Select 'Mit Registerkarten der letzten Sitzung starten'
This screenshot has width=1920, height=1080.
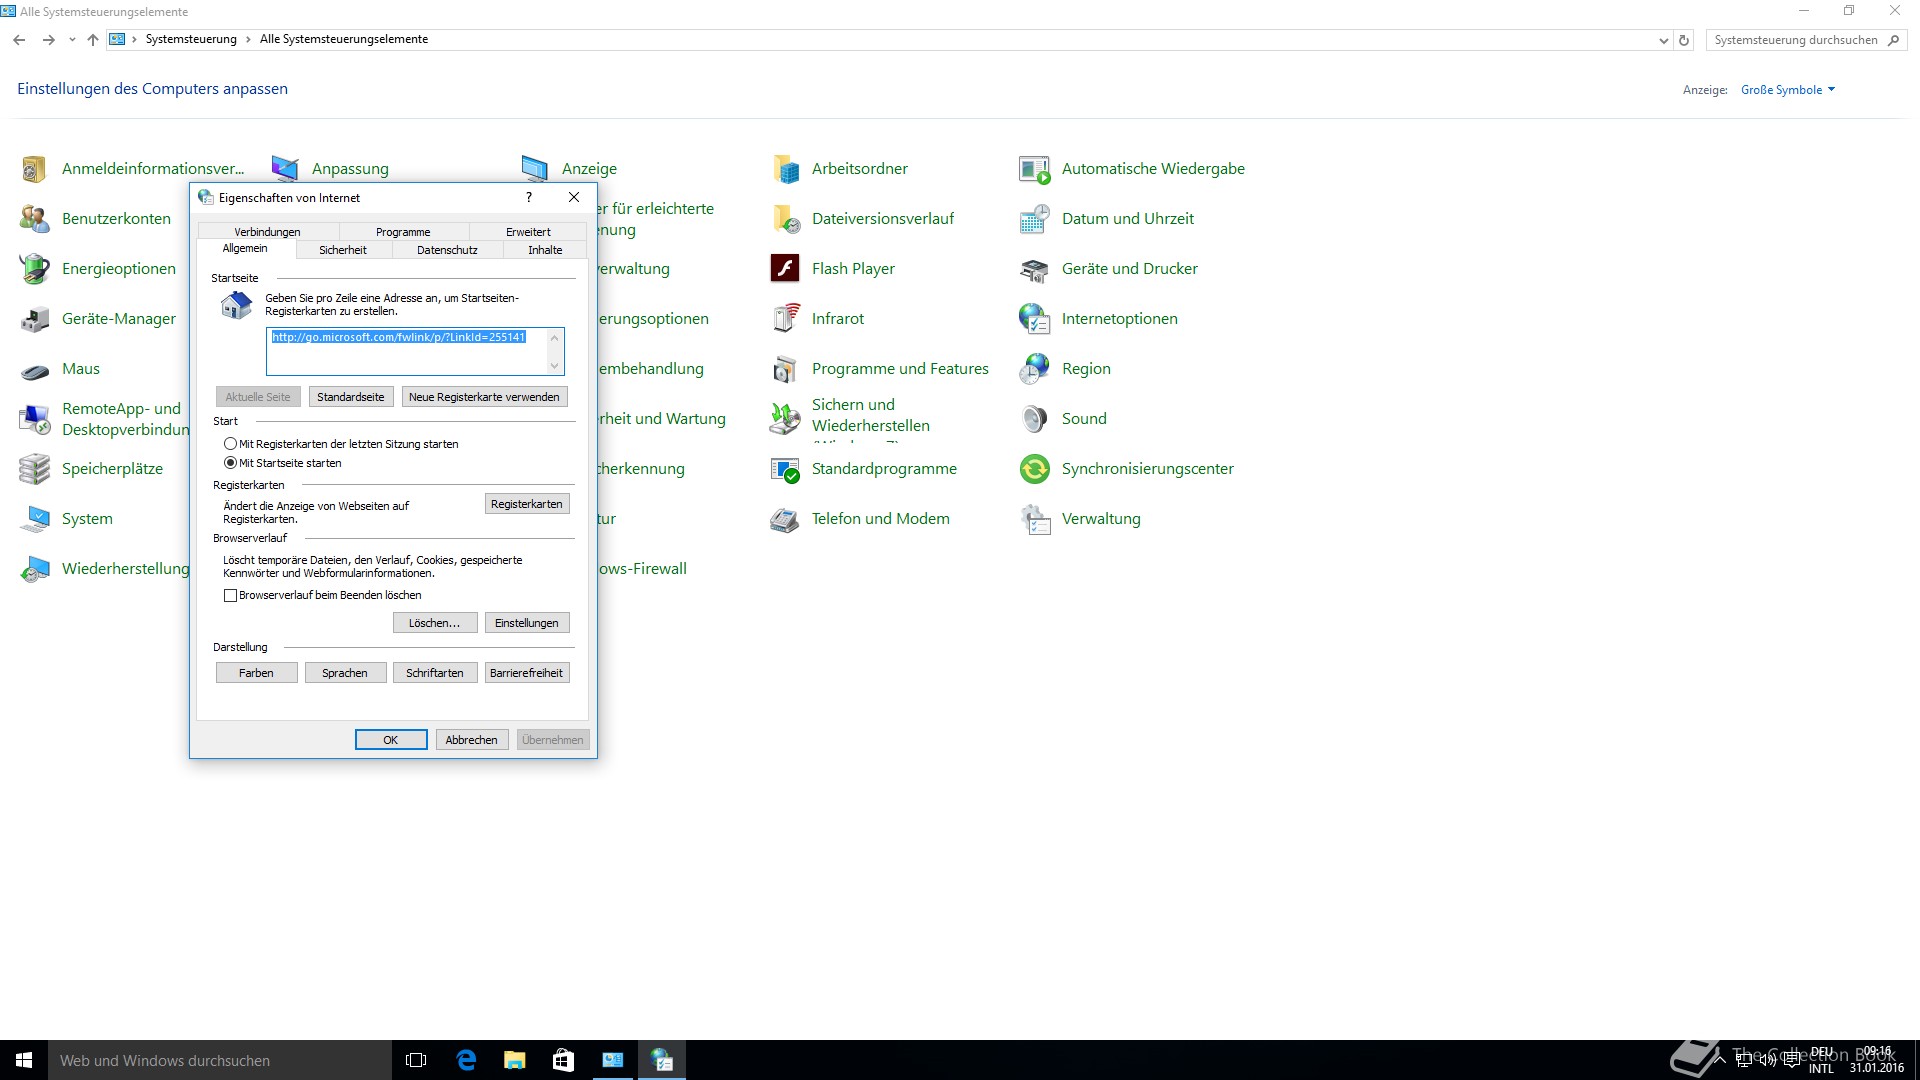coord(231,444)
